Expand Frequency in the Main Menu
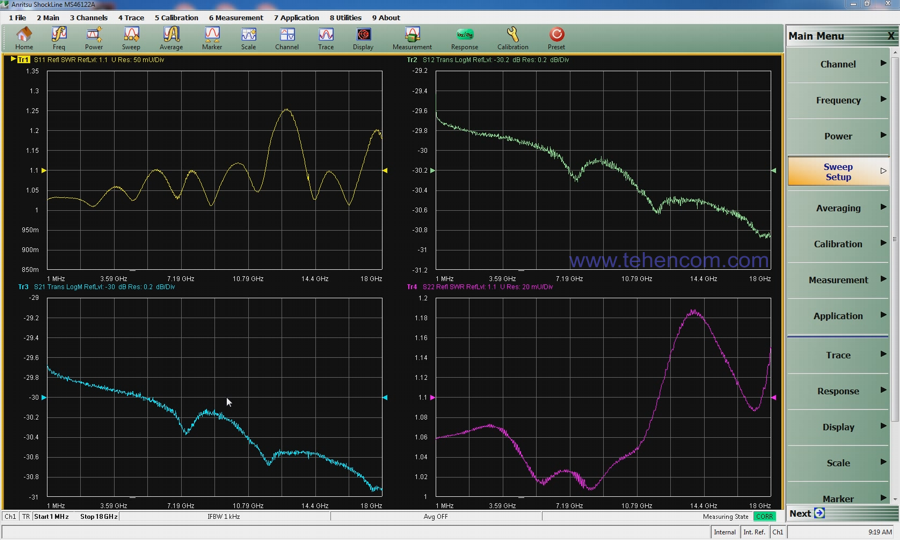Screen dimensions: 900x540 (838, 100)
